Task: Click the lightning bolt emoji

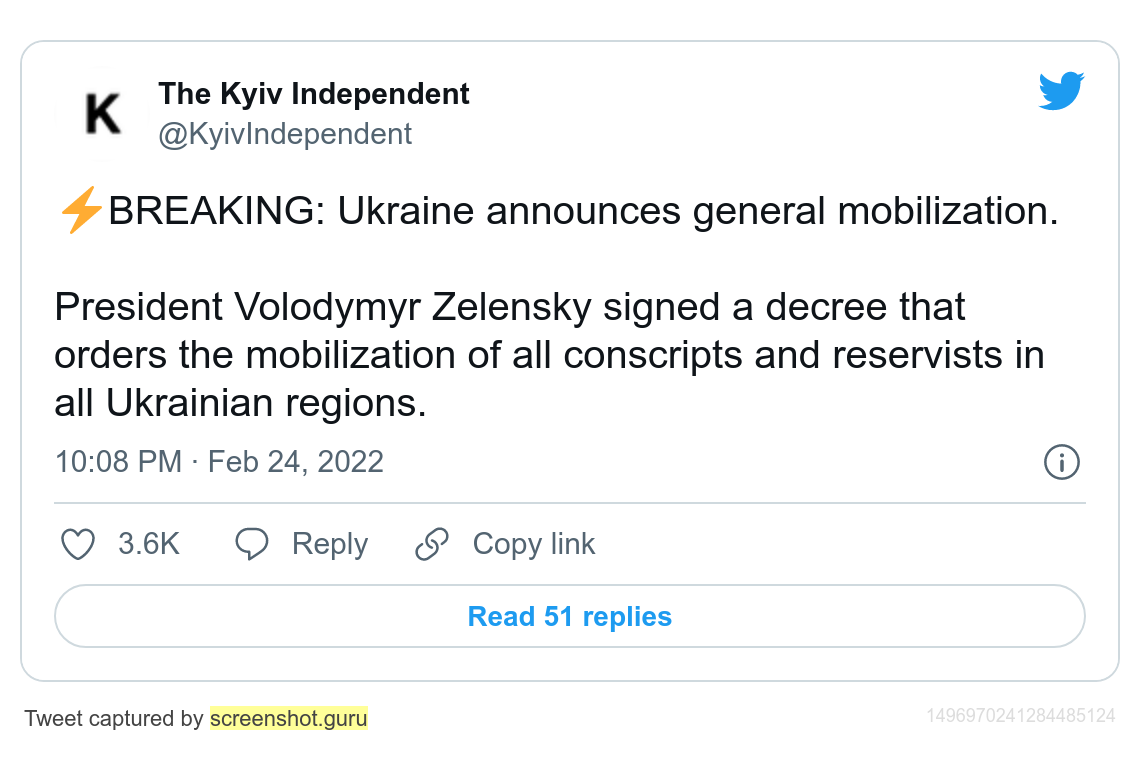Action: pos(81,212)
